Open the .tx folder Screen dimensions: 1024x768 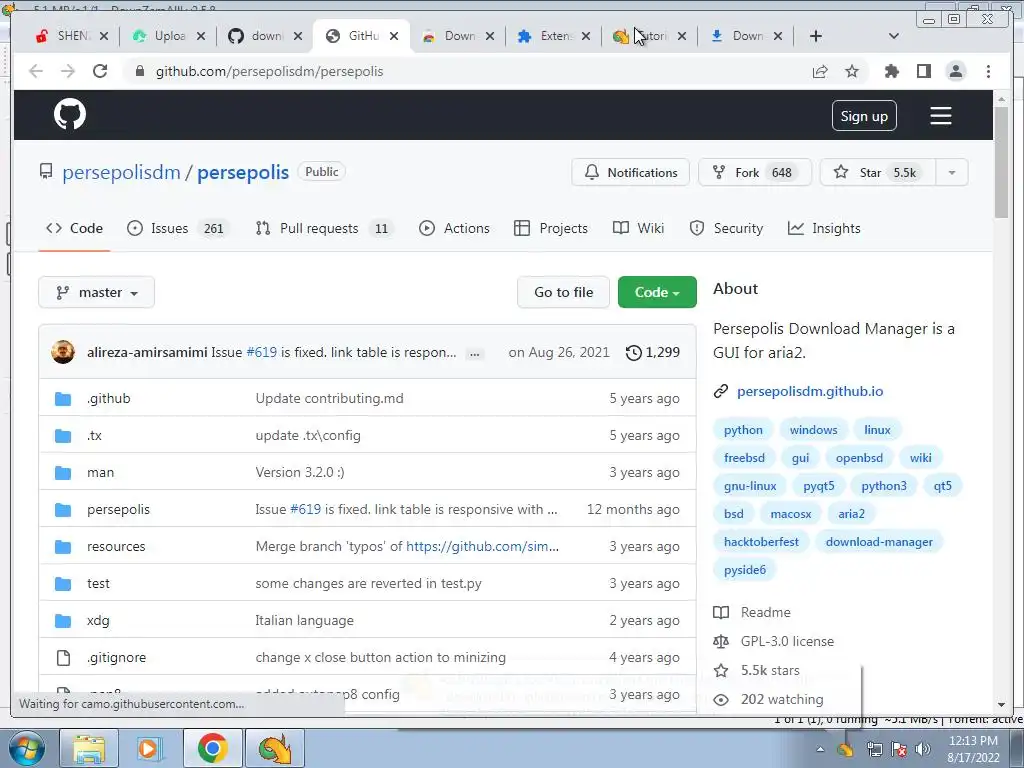tap(94, 436)
